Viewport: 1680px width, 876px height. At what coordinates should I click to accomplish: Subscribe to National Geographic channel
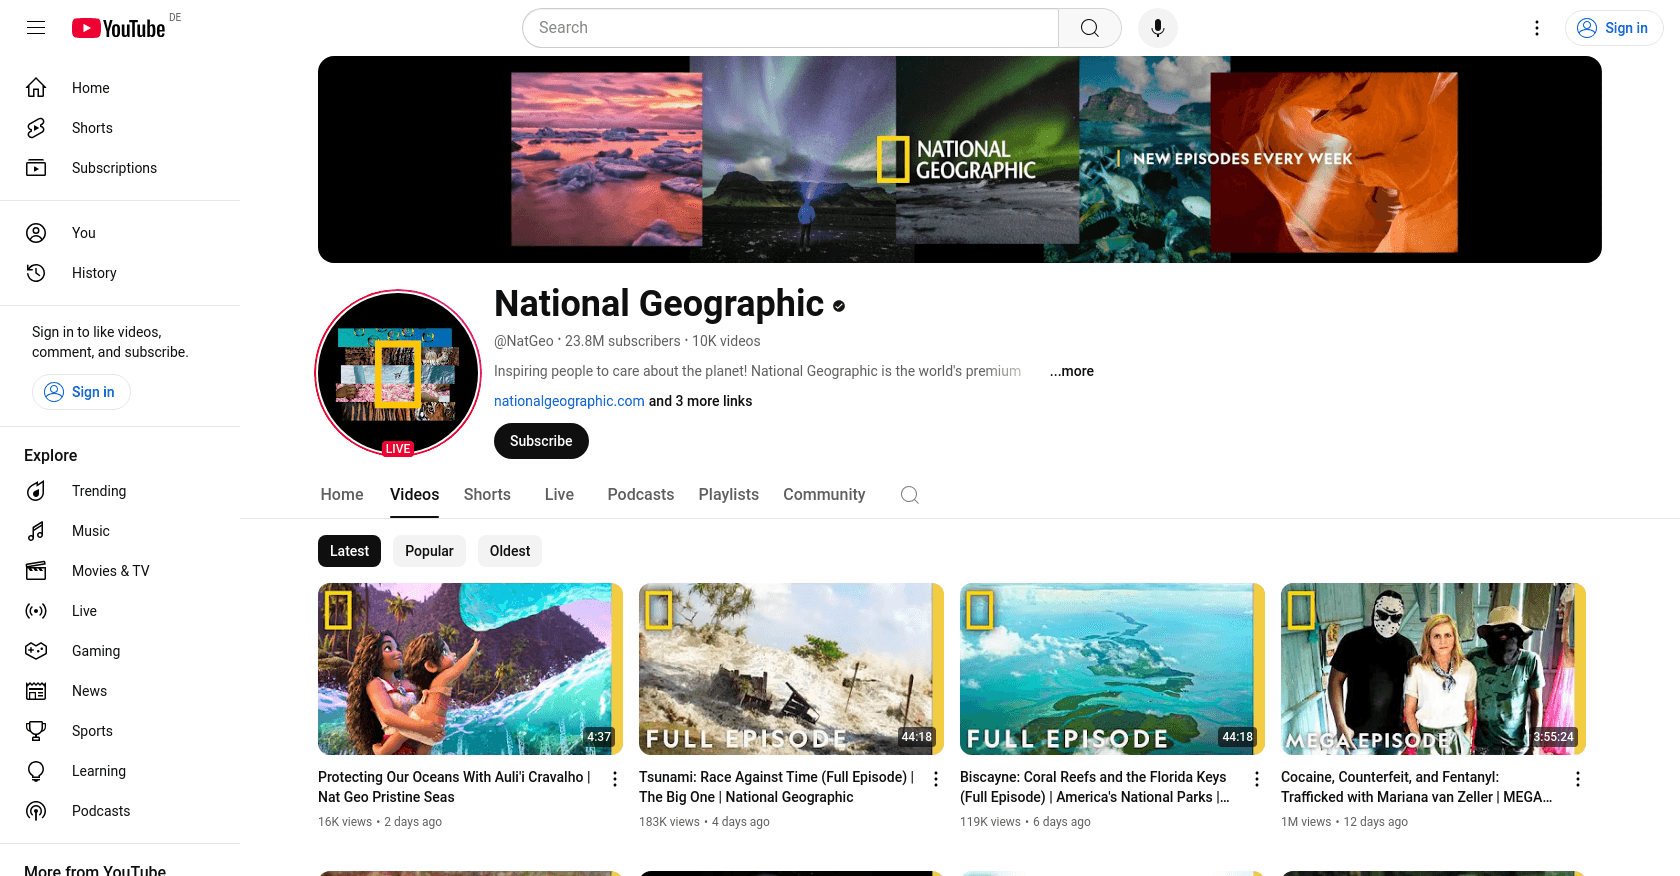pyautogui.click(x=541, y=441)
